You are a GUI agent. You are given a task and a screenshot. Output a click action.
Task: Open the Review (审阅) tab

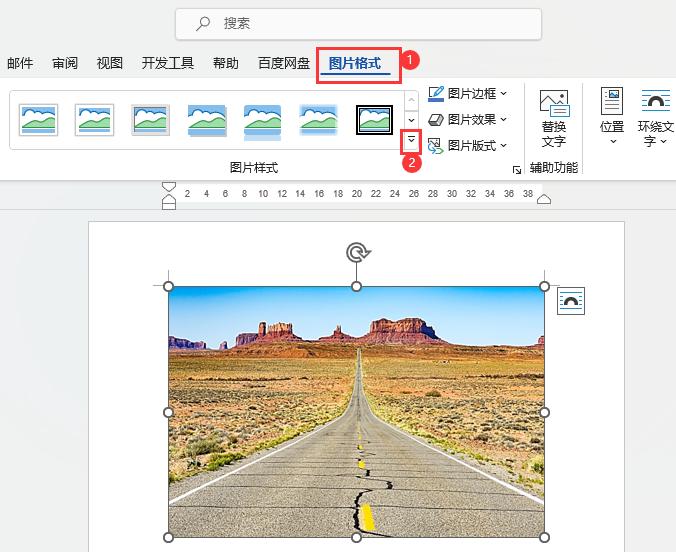(x=65, y=63)
